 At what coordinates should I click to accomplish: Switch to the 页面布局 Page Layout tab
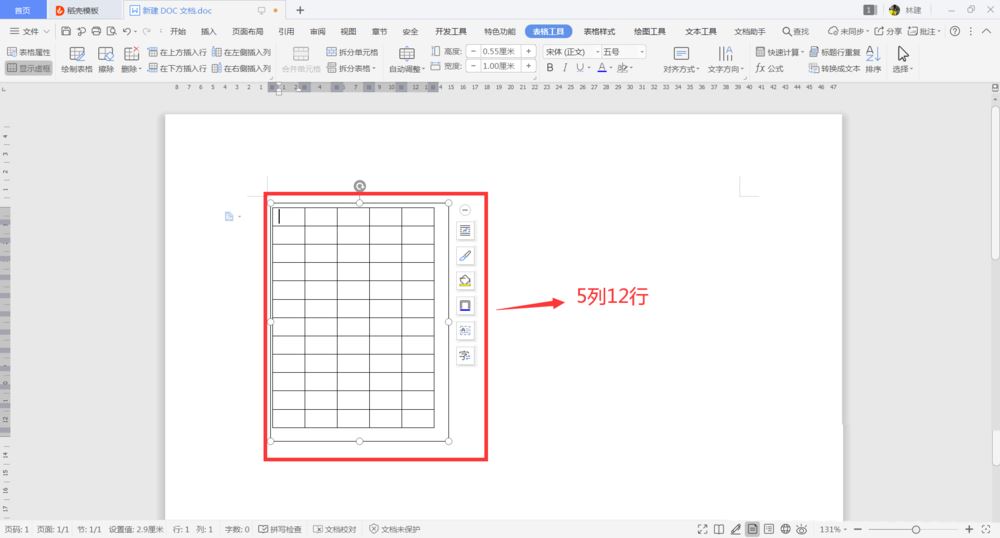247,31
